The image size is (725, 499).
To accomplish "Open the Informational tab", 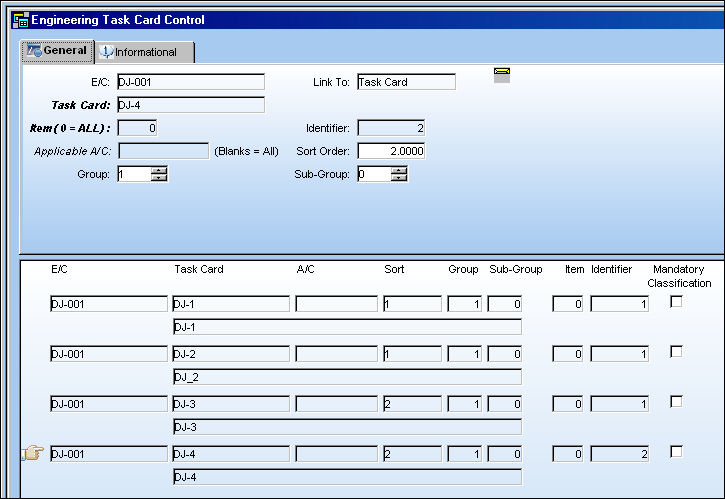I will click(x=145, y=52).
